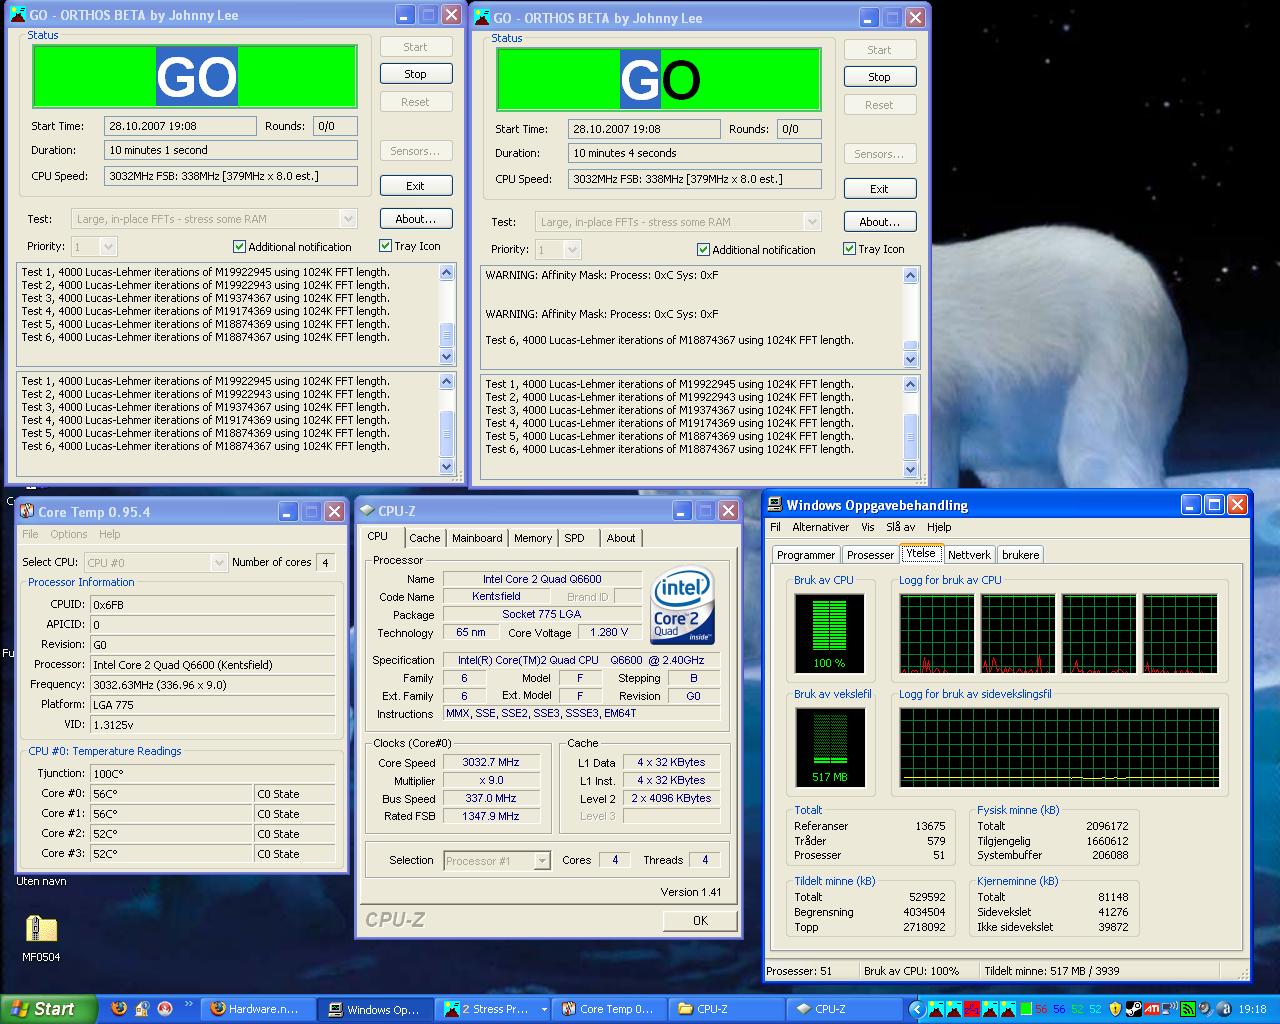Open the 2 Stress Pr... taskbar group dropdown
The width and height of the screenshot is (1280, 1024).
544,1010
